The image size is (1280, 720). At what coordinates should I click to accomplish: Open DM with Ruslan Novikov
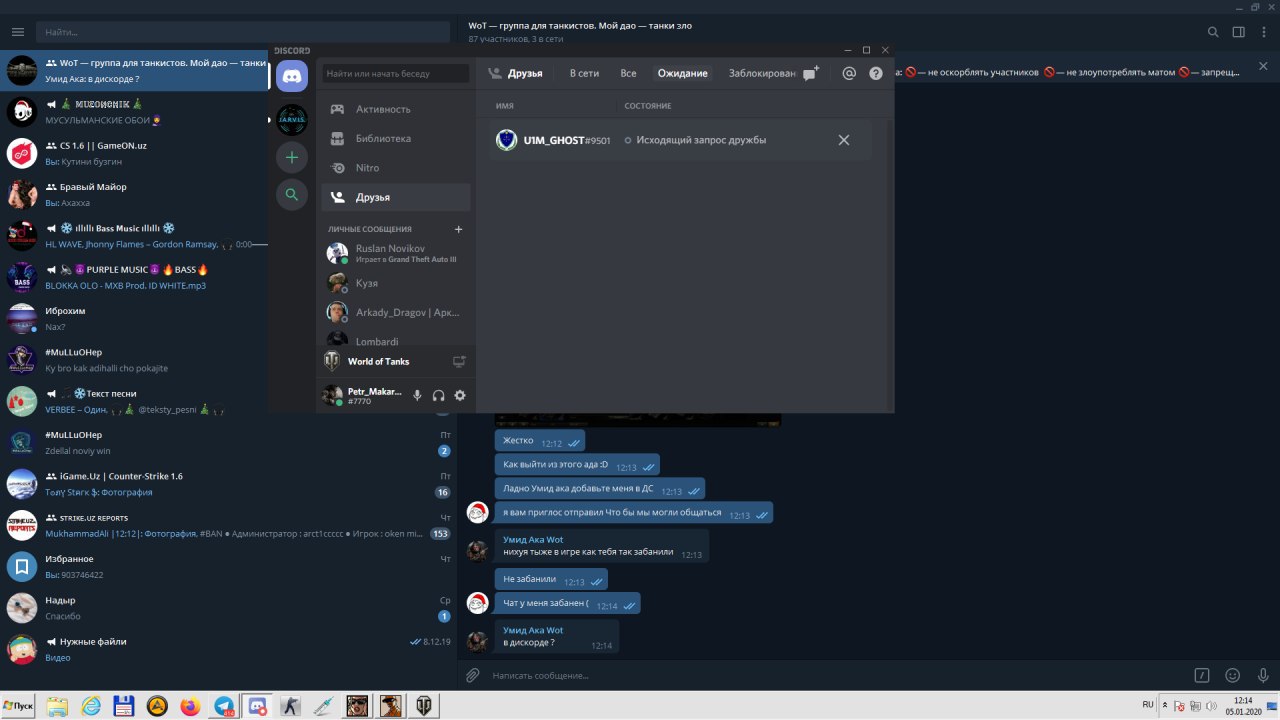[396, 253]
